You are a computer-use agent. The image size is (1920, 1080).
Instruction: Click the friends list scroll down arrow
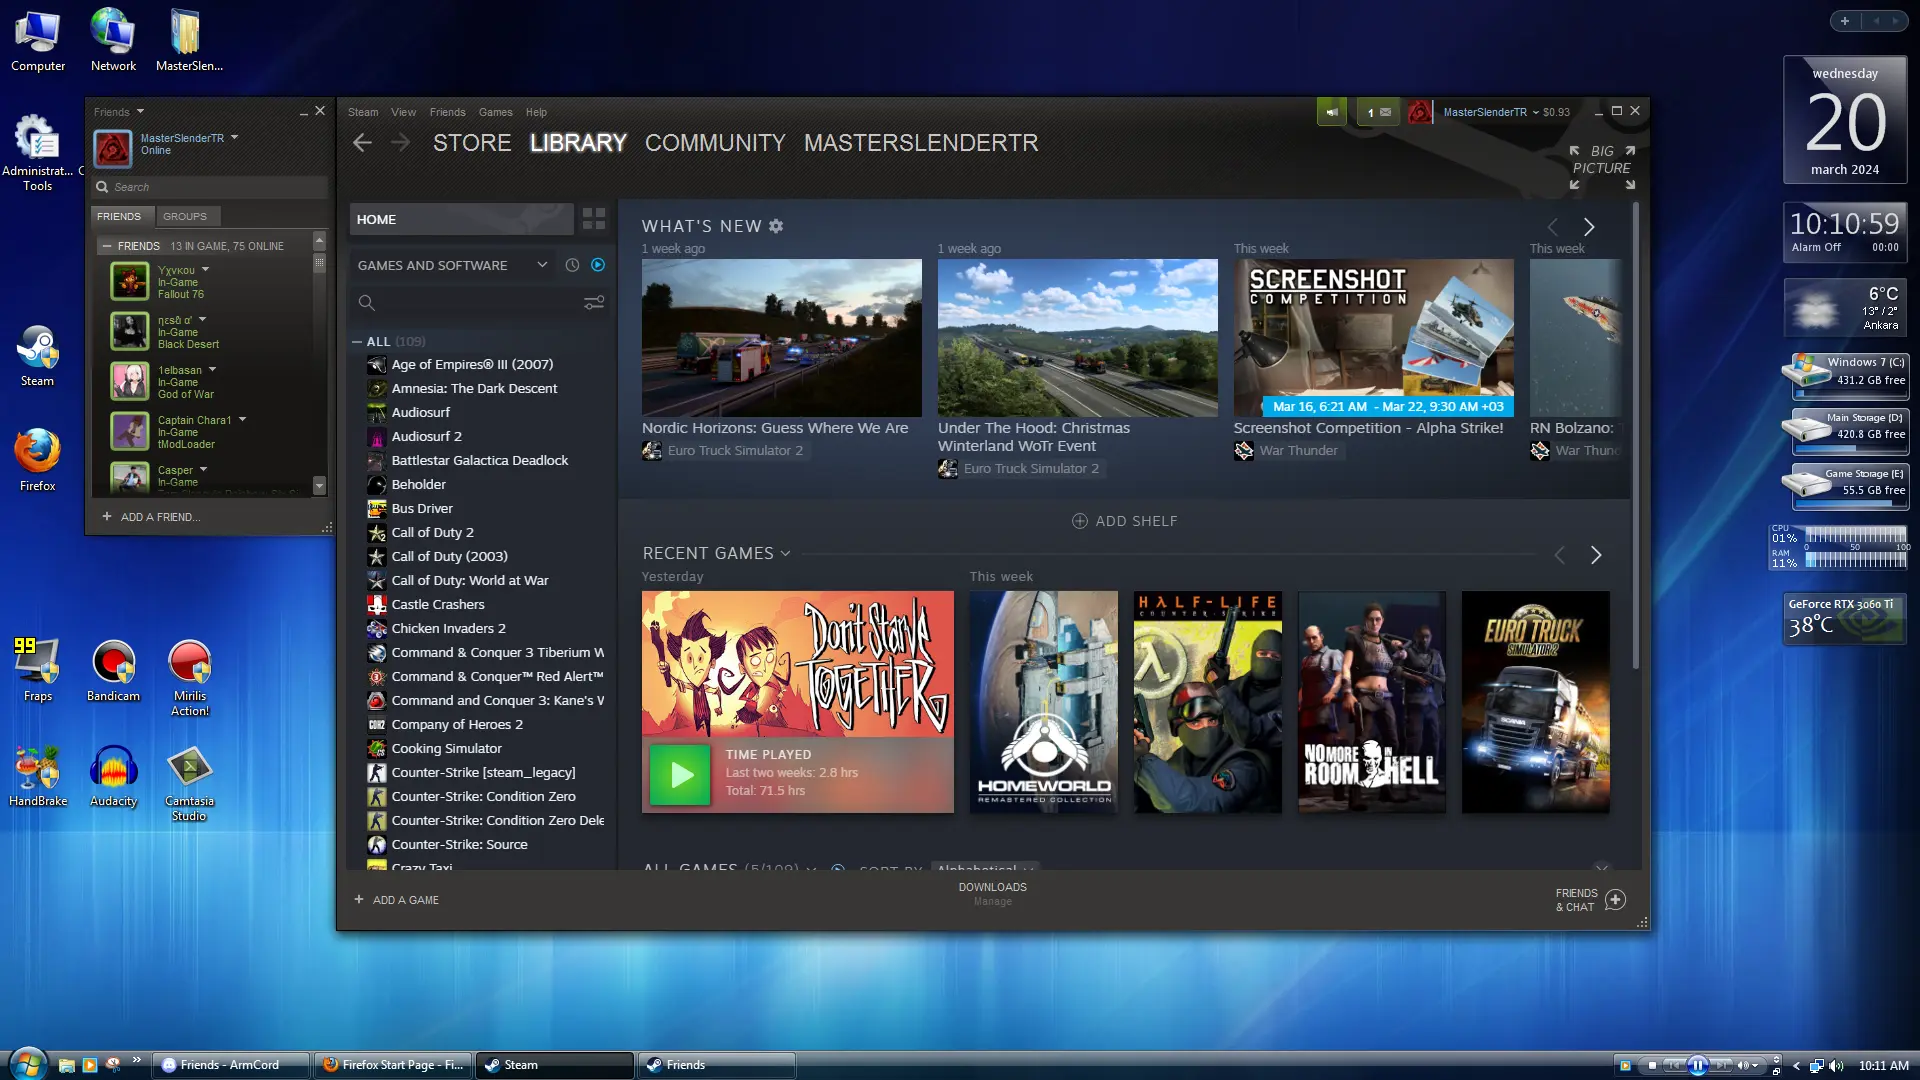[320, 486]
